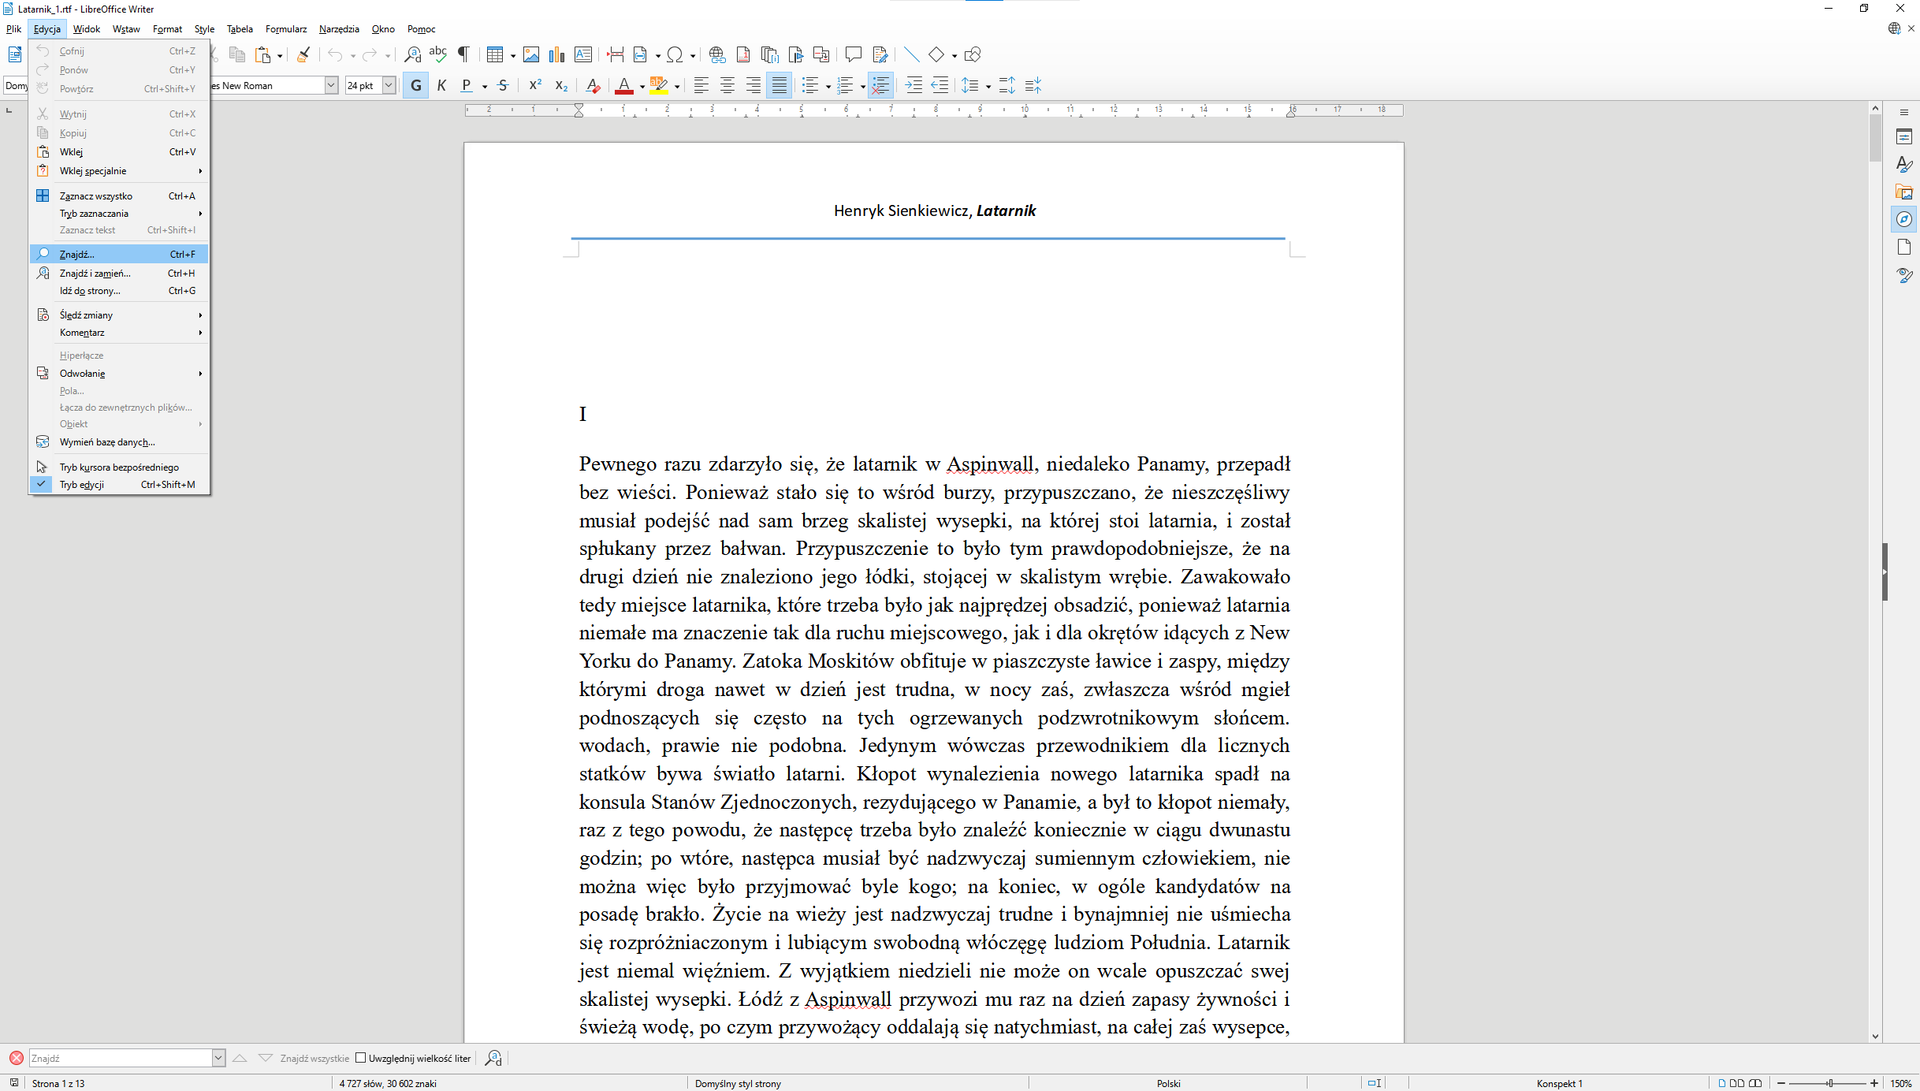Click the 'Strona 1 z 13' status entry
Viewport: 1920px width, 1091px height.
58,1083
